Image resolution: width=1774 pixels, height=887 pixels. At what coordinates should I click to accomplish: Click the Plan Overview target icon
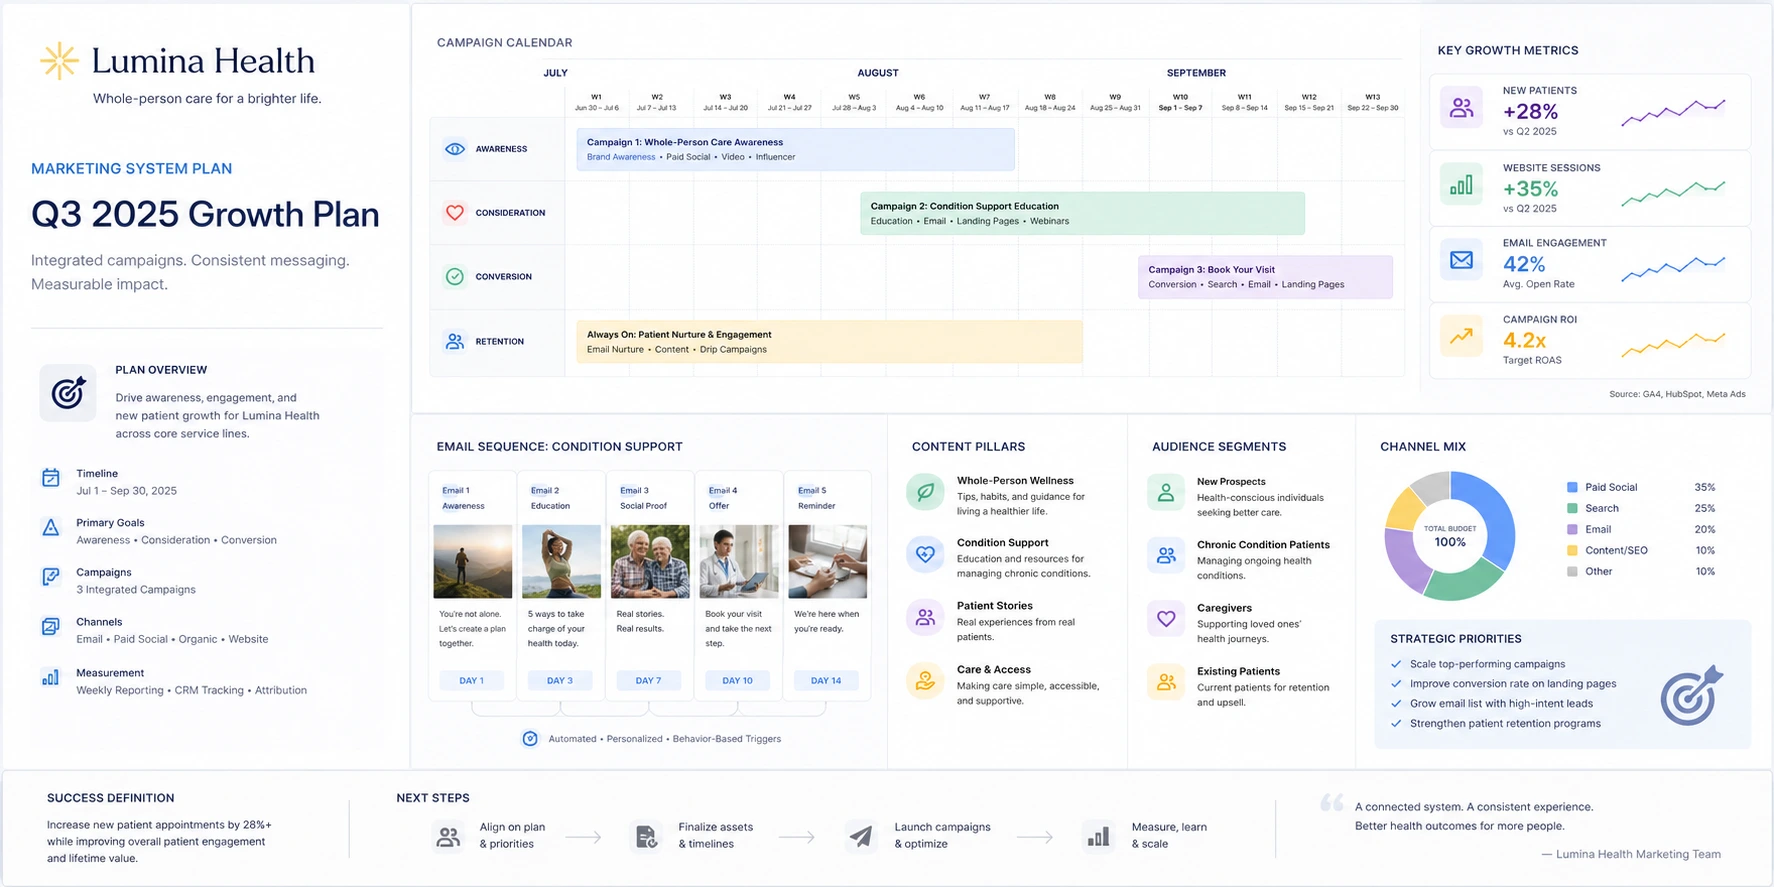(68, 392)
